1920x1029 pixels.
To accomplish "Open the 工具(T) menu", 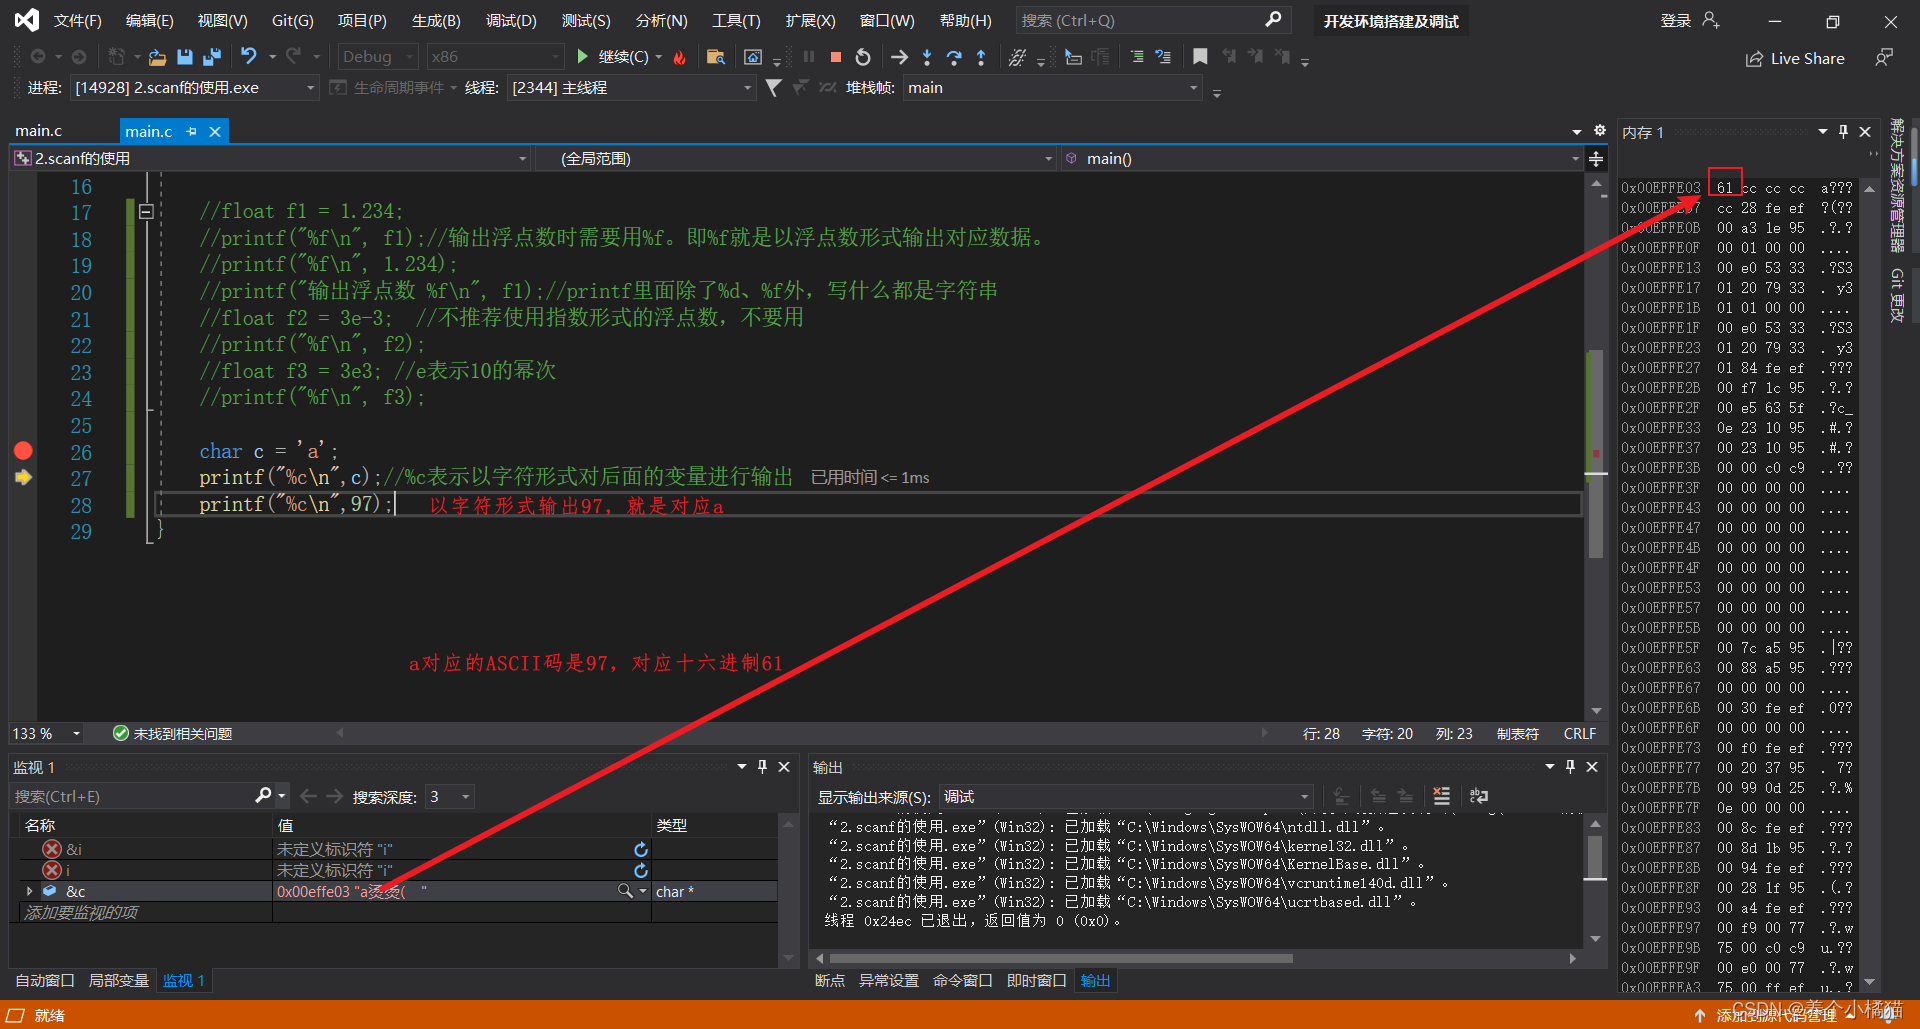I will pyautogui.click(x=736, y=21).
